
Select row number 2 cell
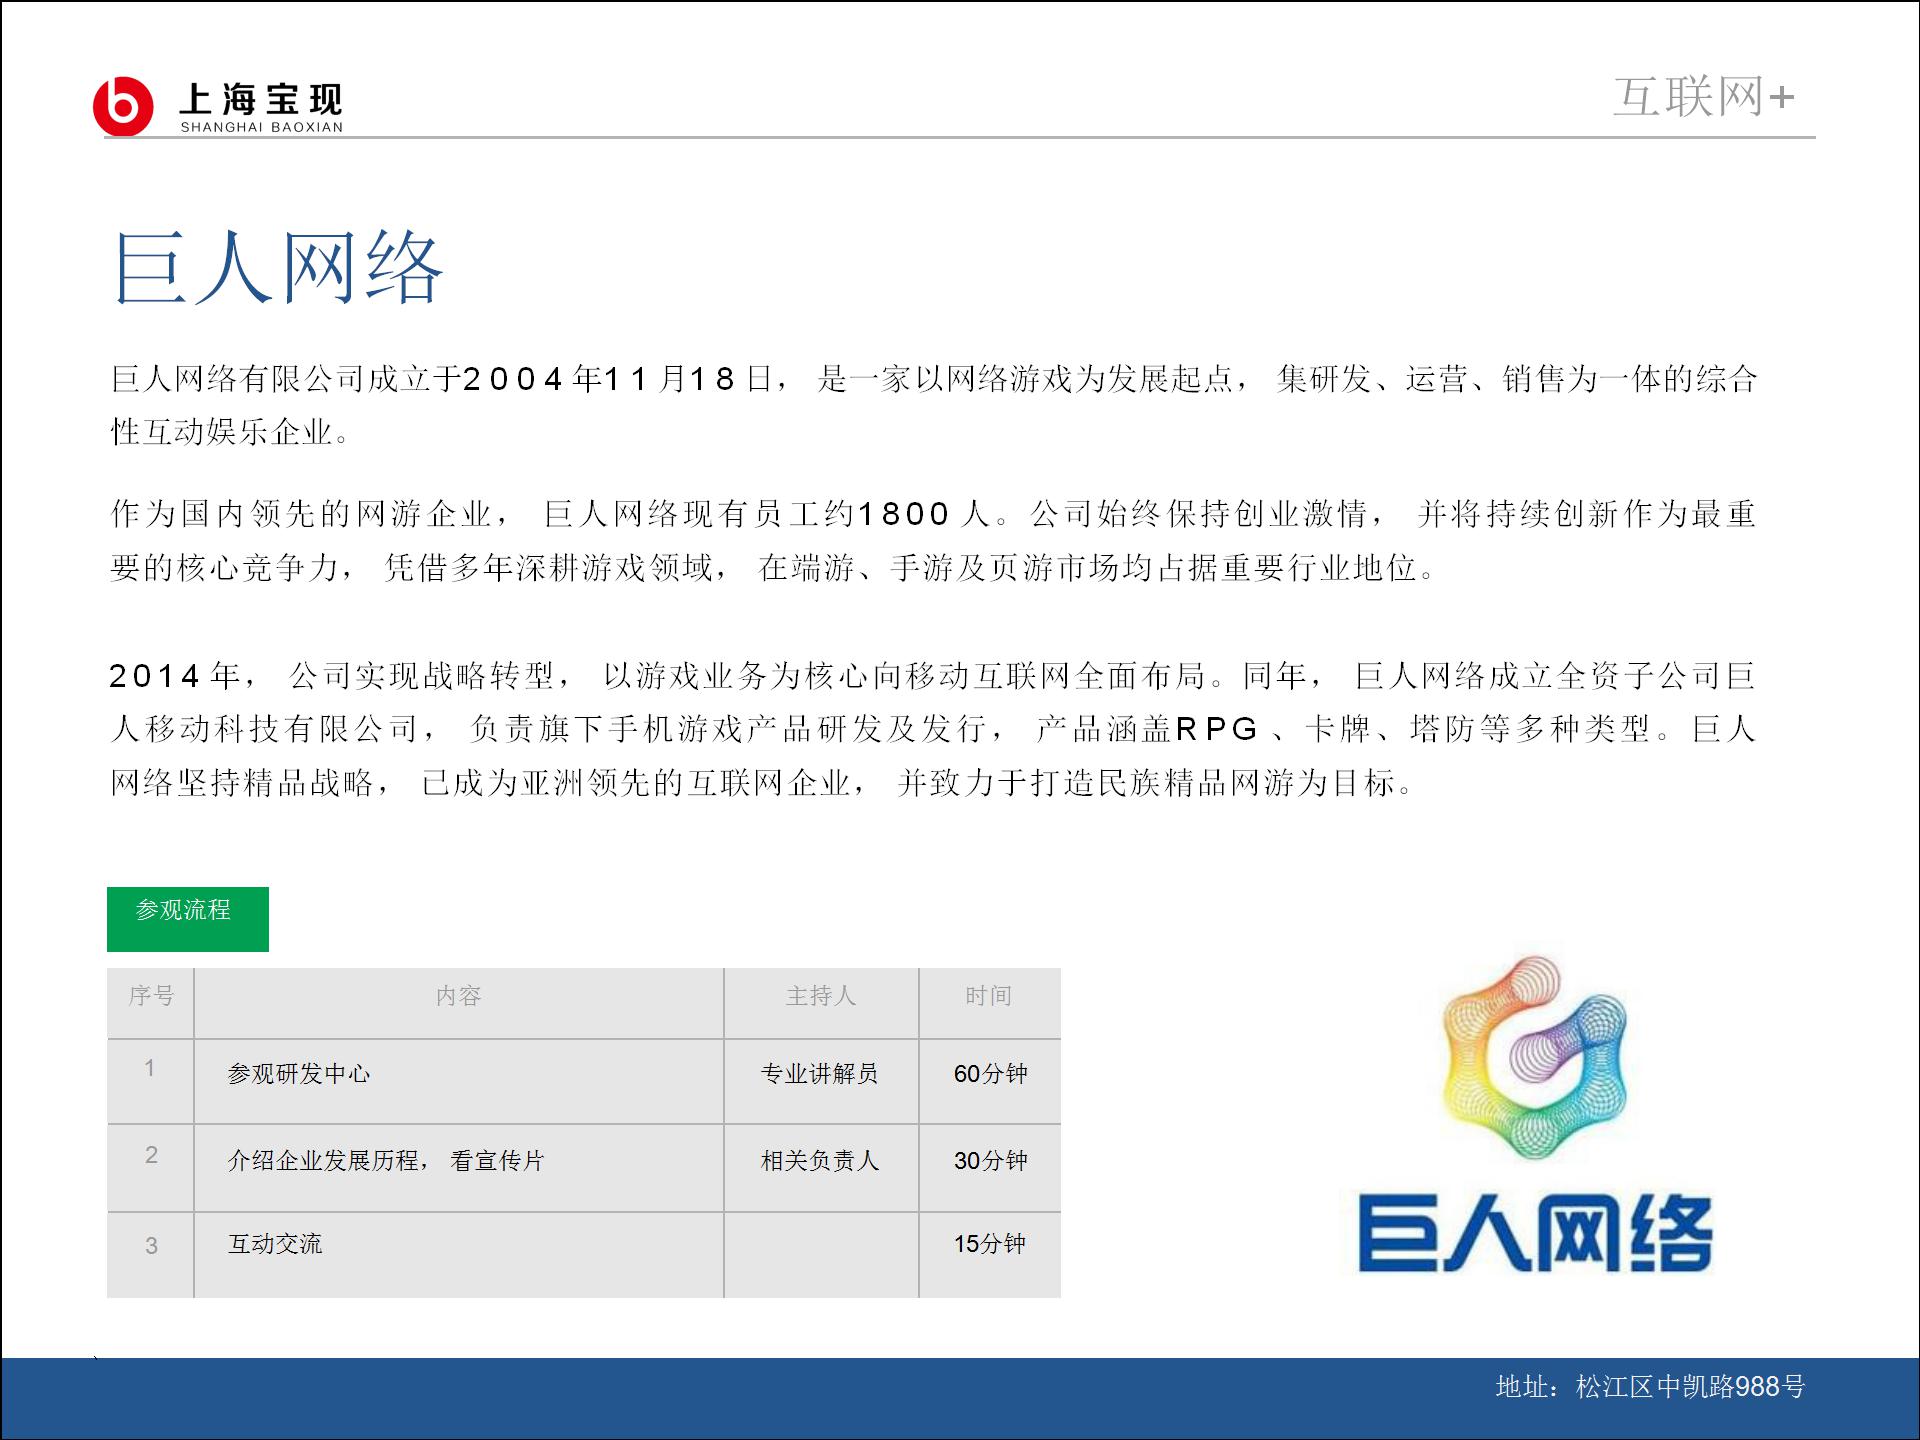tap(151, 1168)
